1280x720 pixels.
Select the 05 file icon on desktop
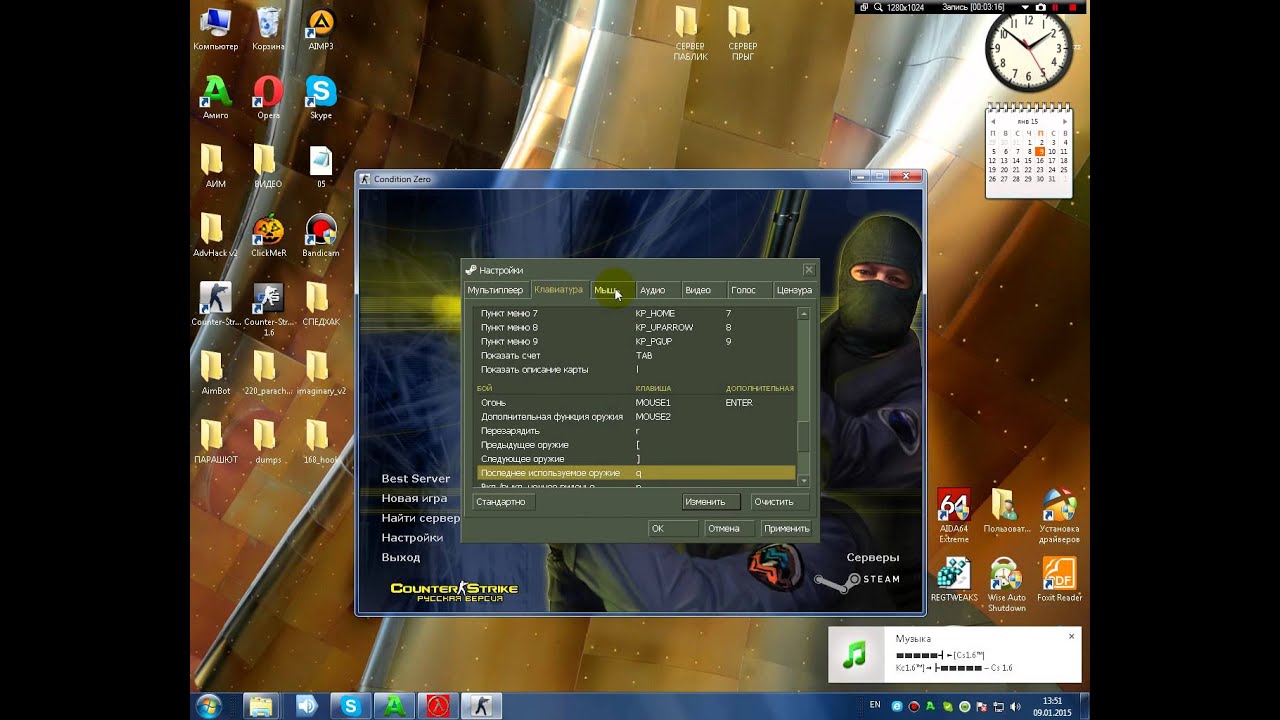pos(320,166)
